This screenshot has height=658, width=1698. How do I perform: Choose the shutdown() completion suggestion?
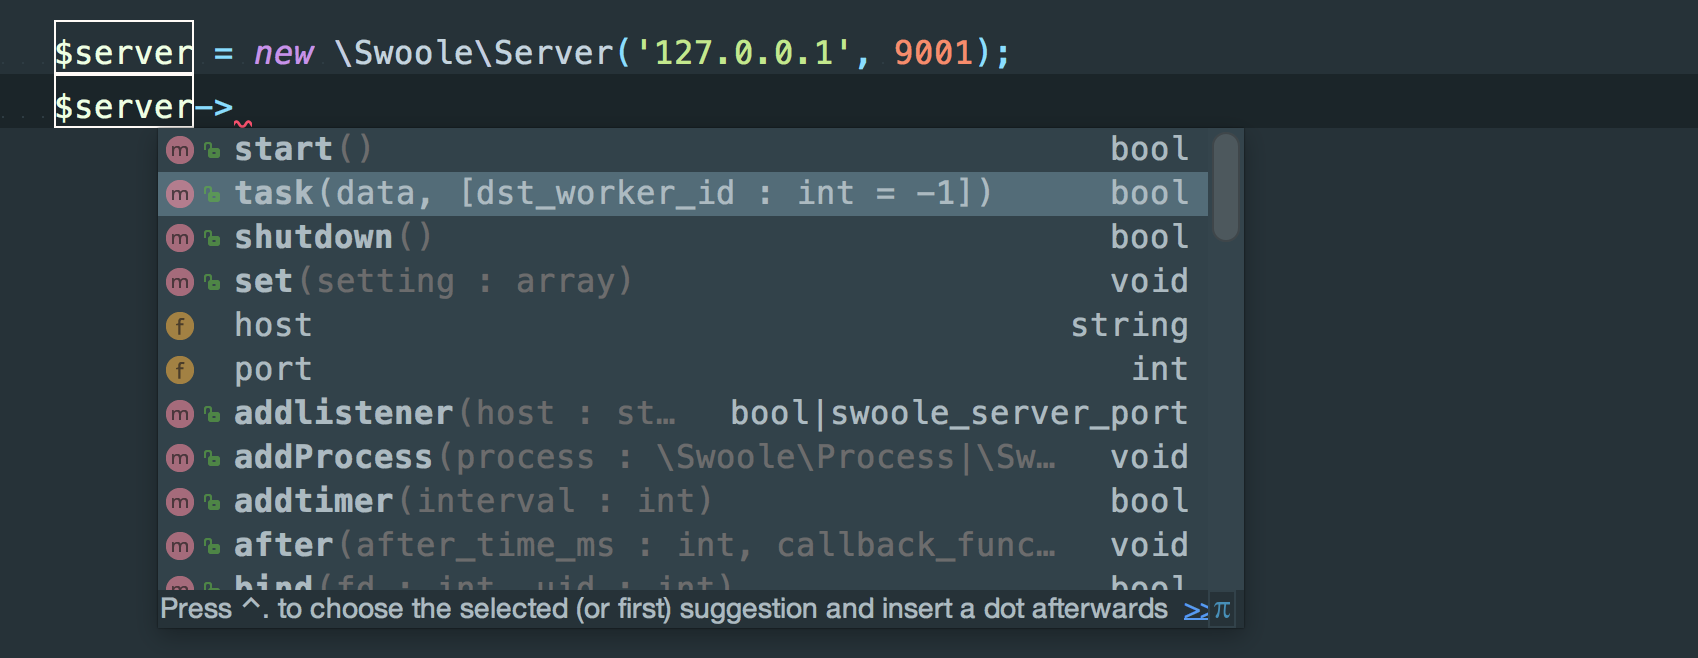[683, 238]
